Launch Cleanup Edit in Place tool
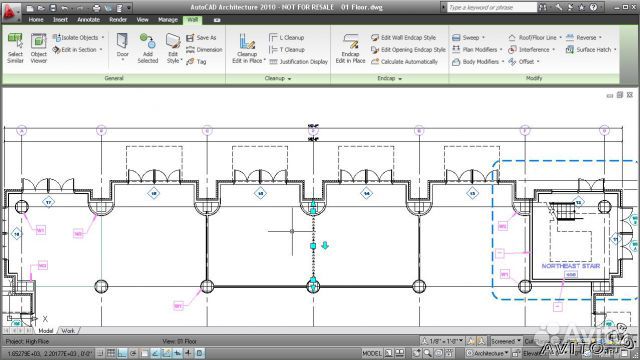Image resolution: width=640 pixels, height=360 pixels. tap(248, 48)
